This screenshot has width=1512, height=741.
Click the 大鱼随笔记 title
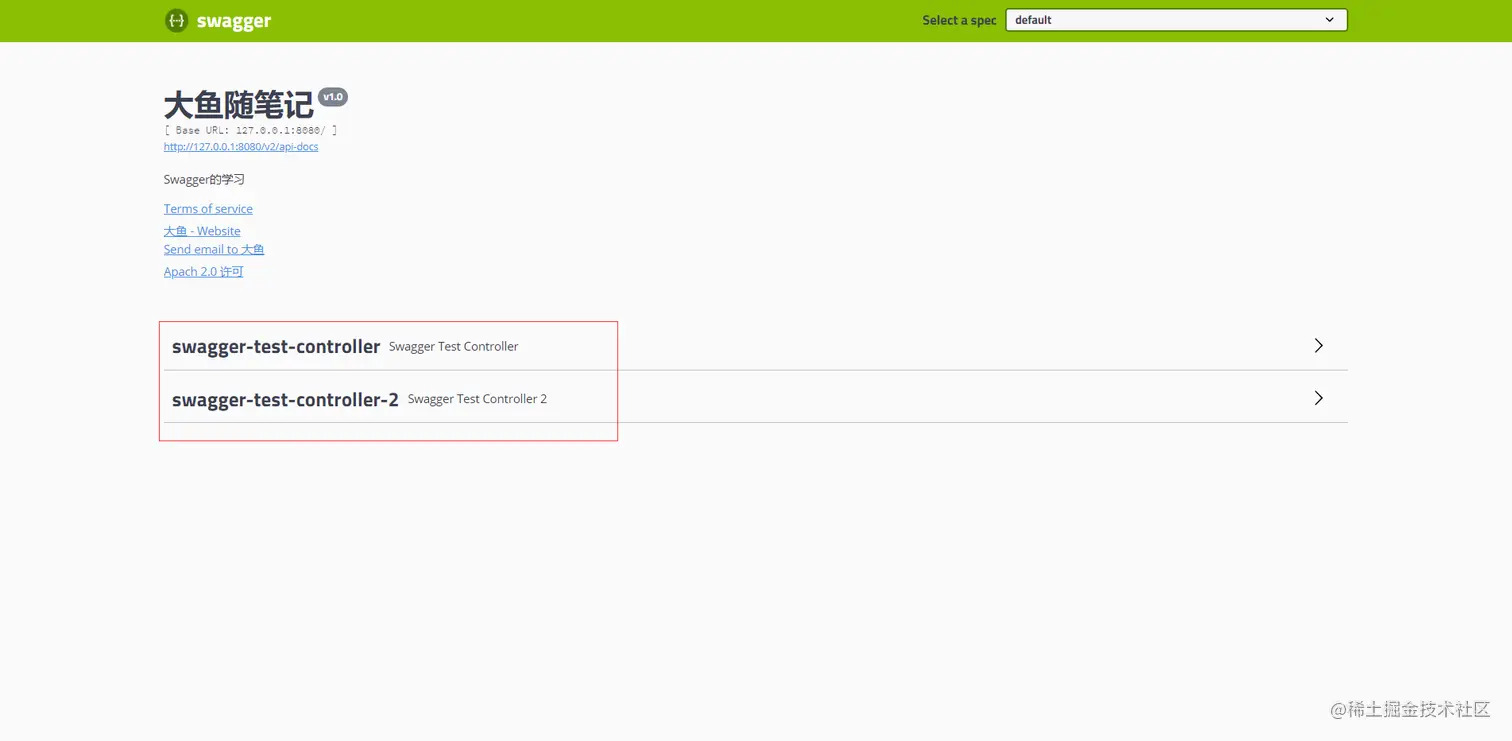tap(239, 105)
